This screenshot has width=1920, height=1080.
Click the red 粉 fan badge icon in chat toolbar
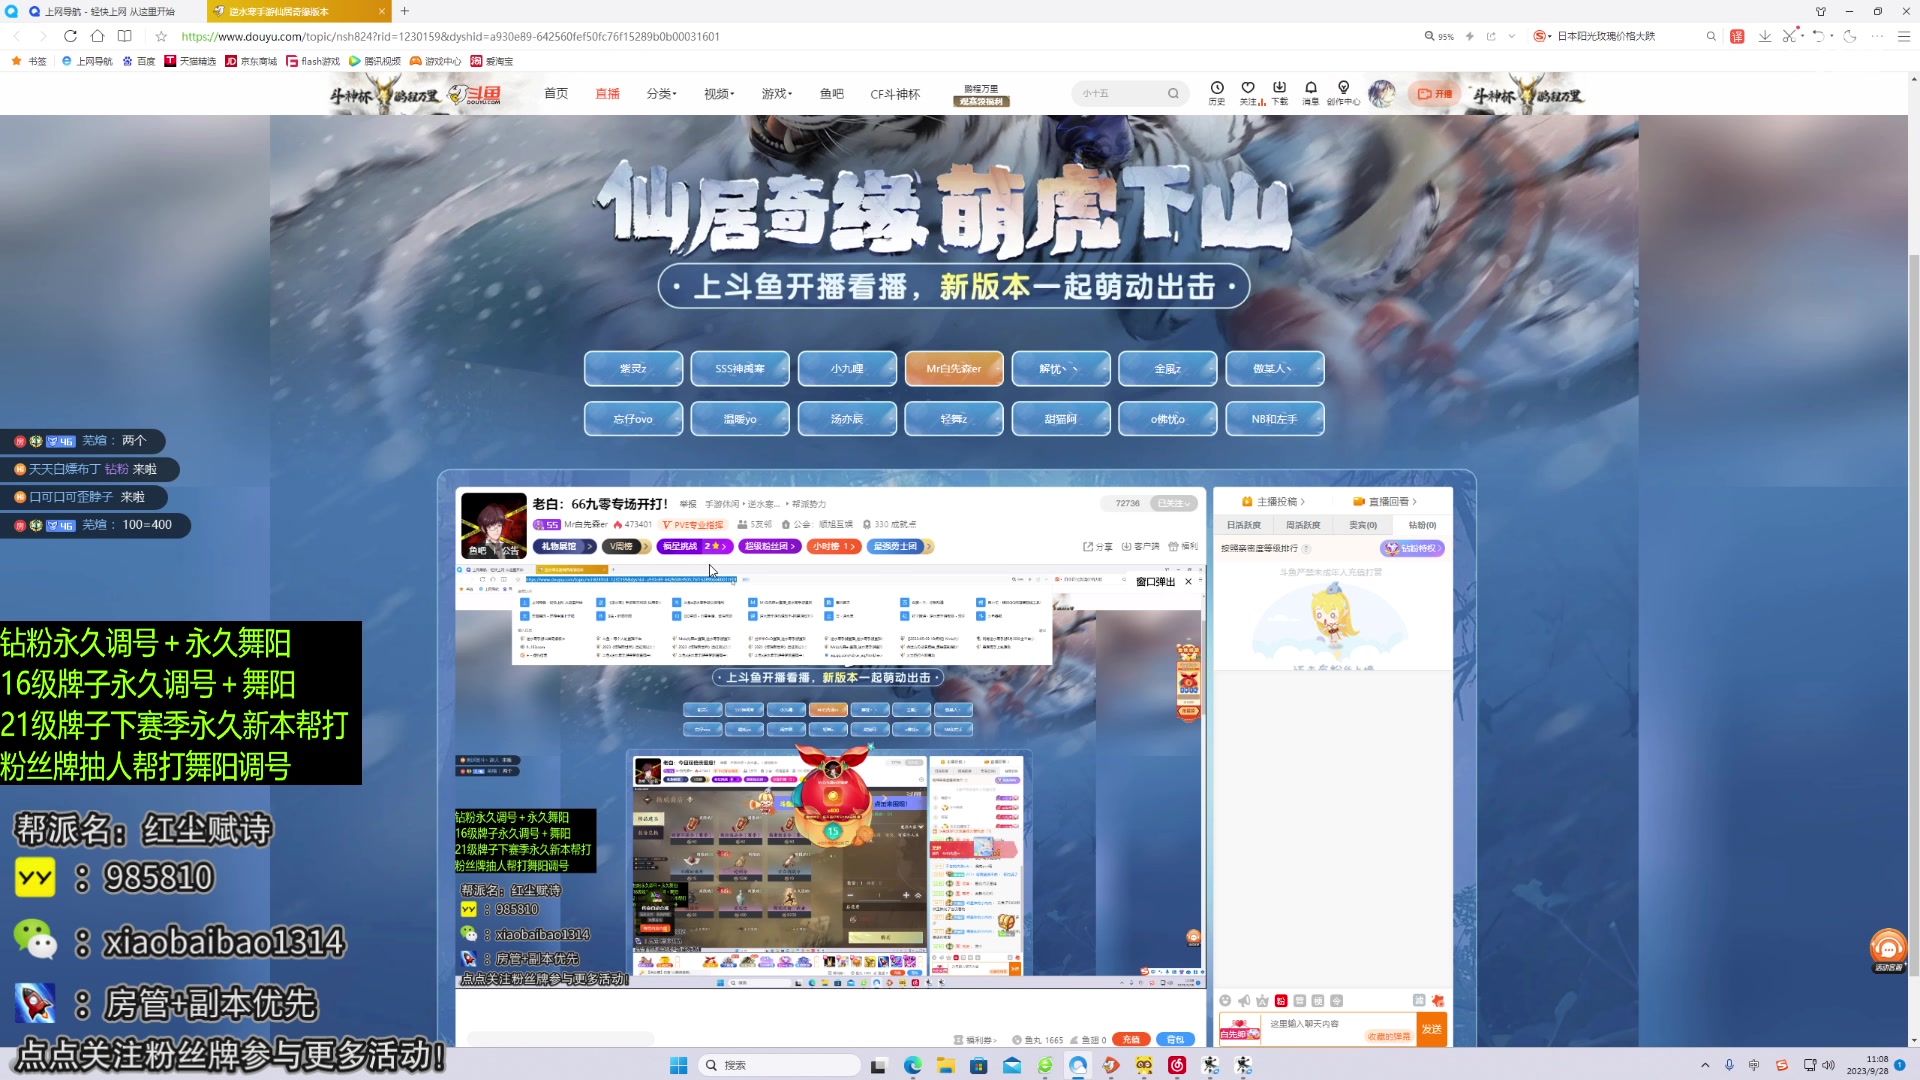[x=1281, y=1001]
